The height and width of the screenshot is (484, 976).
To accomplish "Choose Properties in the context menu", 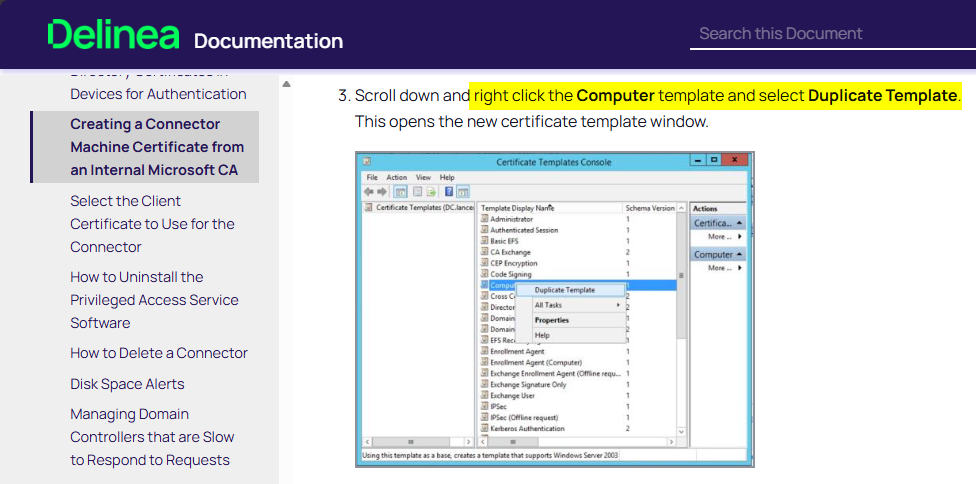I will point(552,320).
